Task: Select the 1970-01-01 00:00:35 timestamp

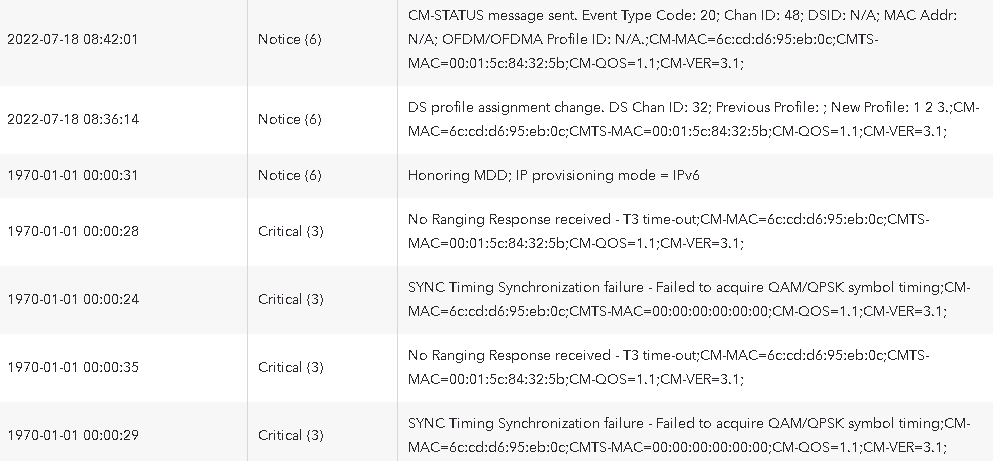Action: [x=72, y=367]
